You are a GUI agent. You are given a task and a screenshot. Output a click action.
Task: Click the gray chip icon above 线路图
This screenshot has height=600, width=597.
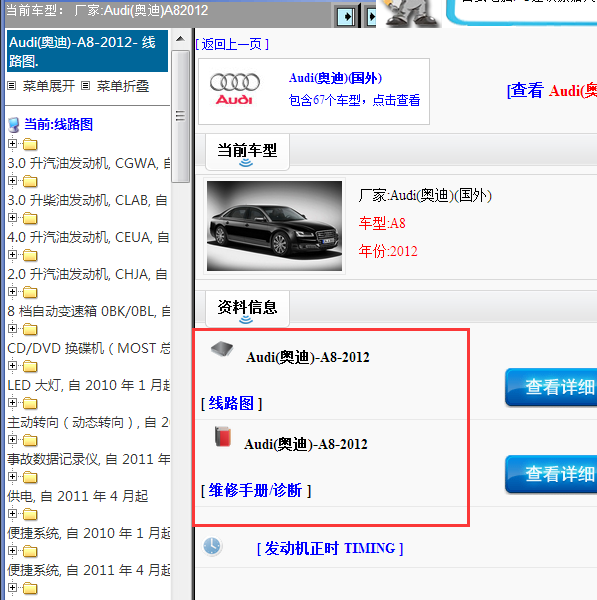click(x=222, y=349)
